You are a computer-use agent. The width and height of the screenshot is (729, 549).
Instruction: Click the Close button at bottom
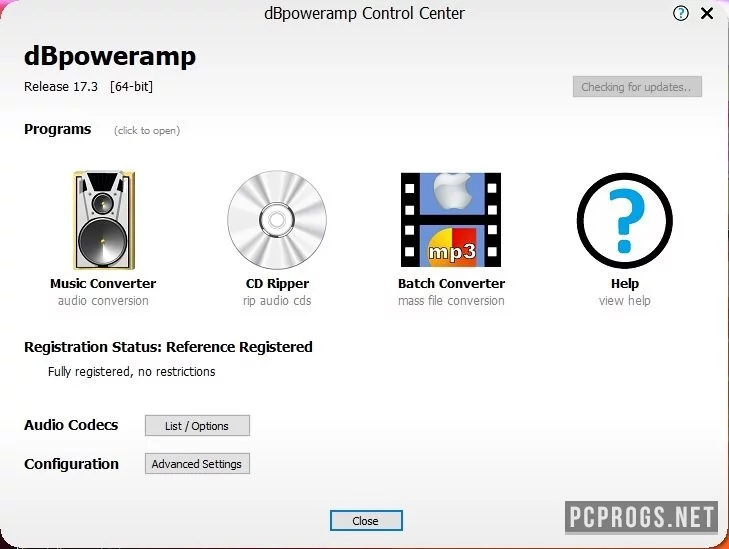click(366, 521)
